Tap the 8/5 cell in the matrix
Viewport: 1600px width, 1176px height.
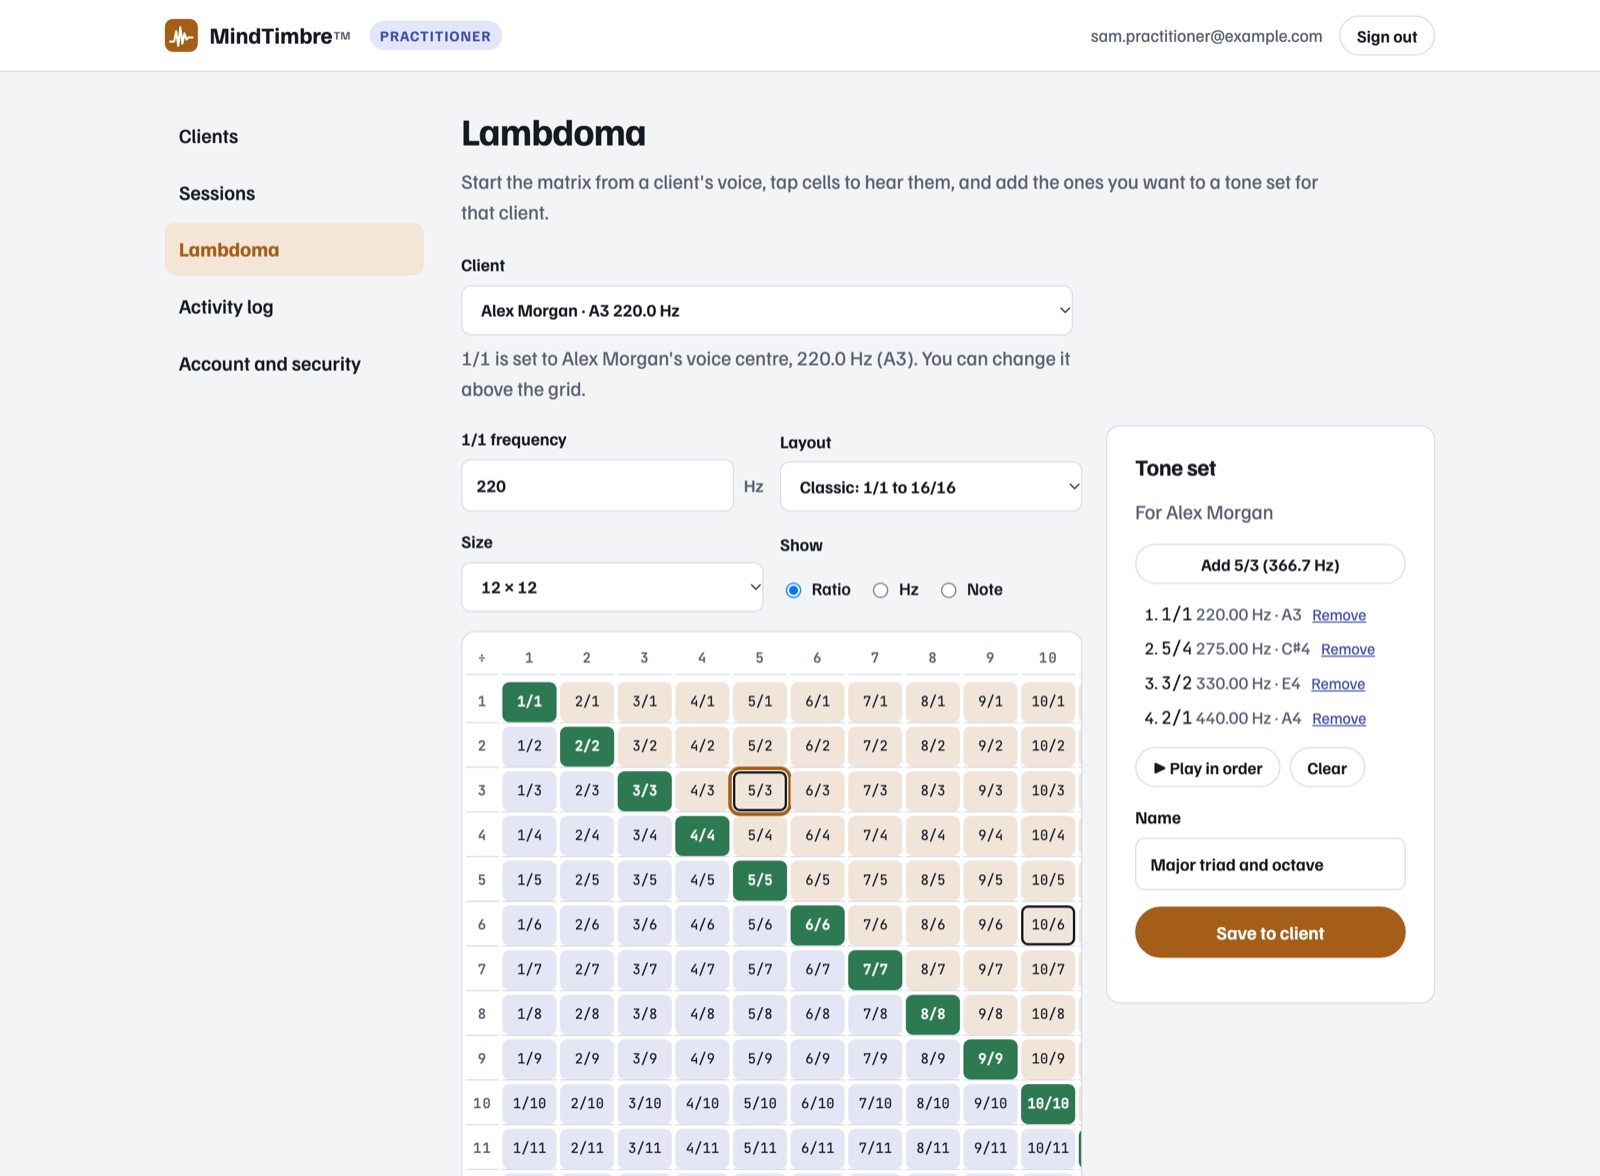pos(933,880)
